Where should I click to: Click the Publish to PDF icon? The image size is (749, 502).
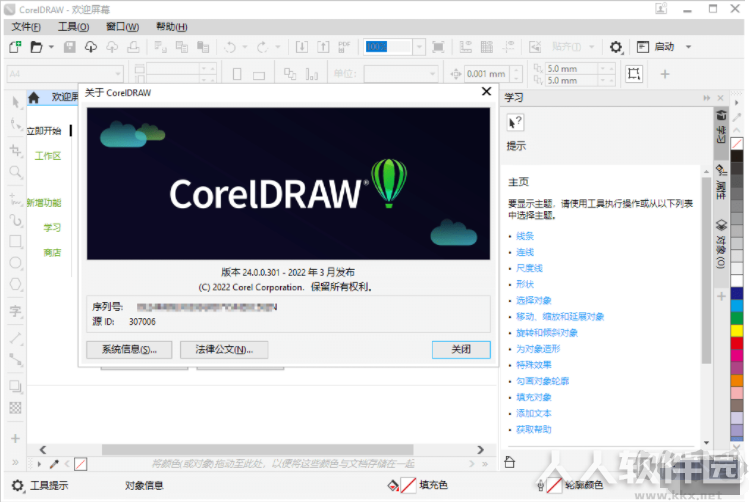344,47
